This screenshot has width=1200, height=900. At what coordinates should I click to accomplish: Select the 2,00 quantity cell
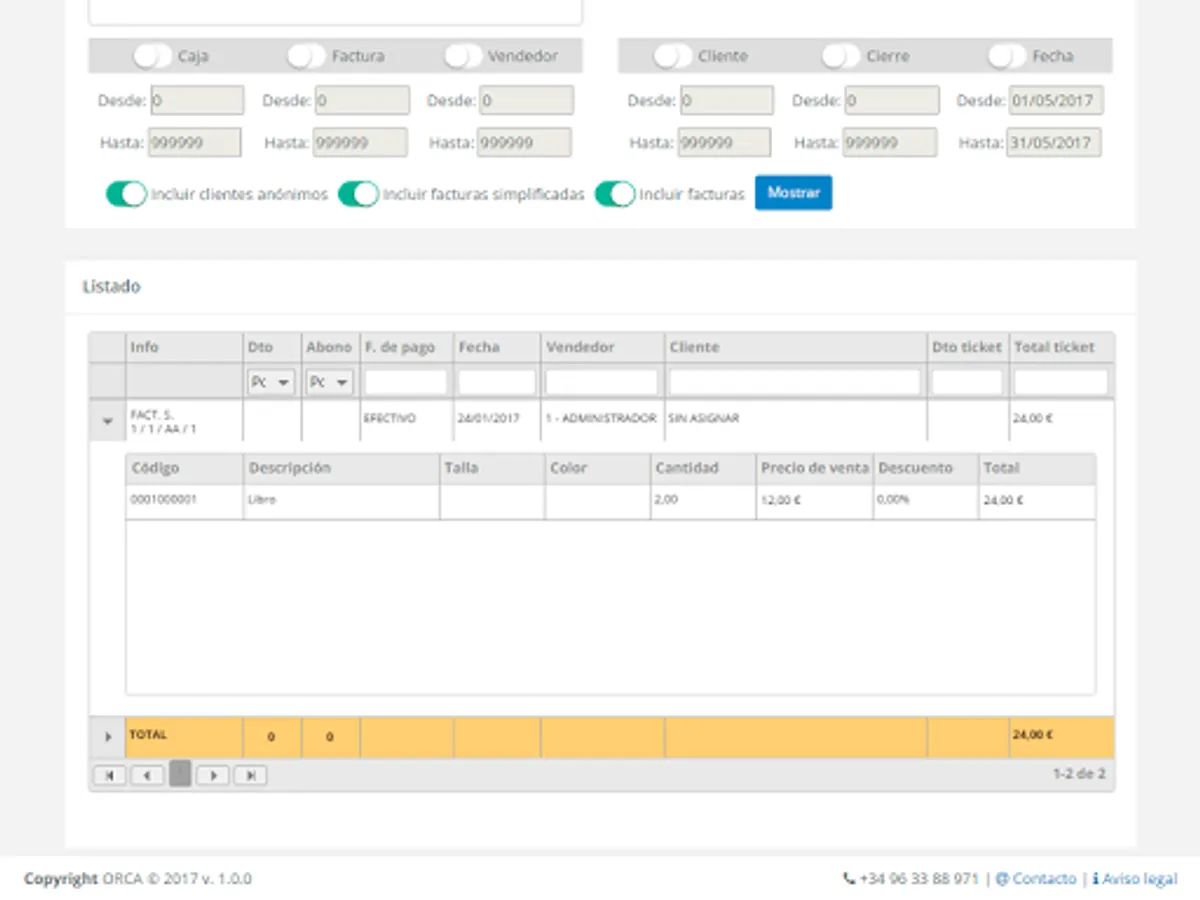tap(703, 501)
